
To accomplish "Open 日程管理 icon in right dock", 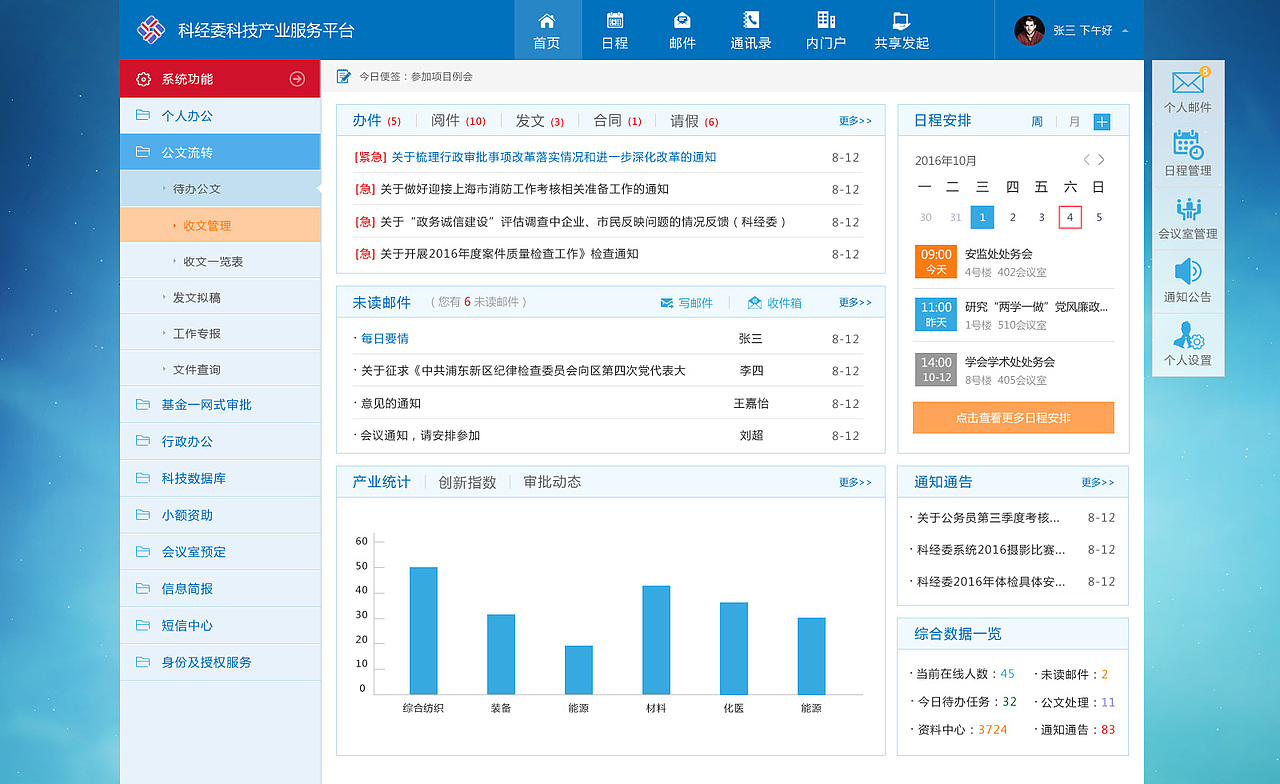I will tap(1188, 145).
